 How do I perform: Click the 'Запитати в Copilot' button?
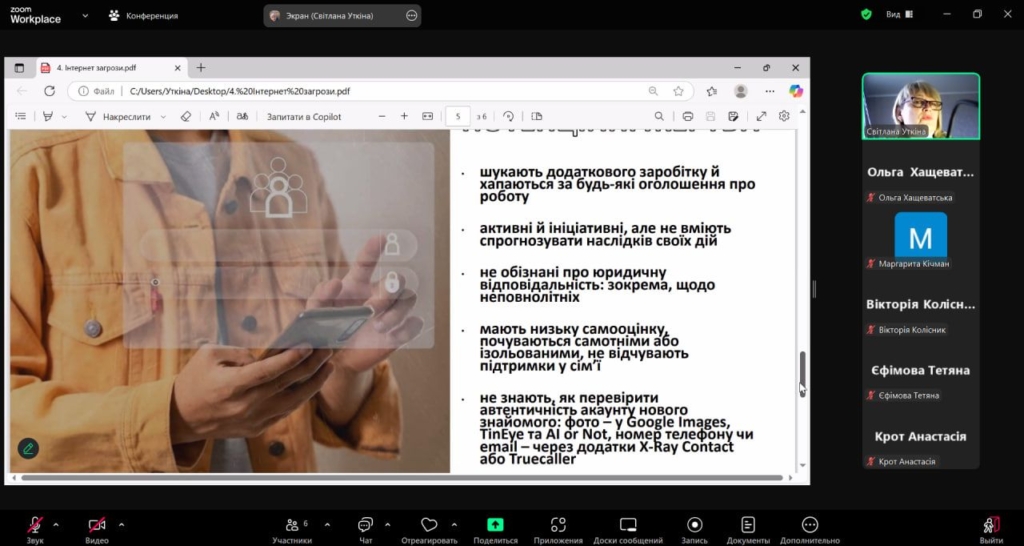coord(303,116)
